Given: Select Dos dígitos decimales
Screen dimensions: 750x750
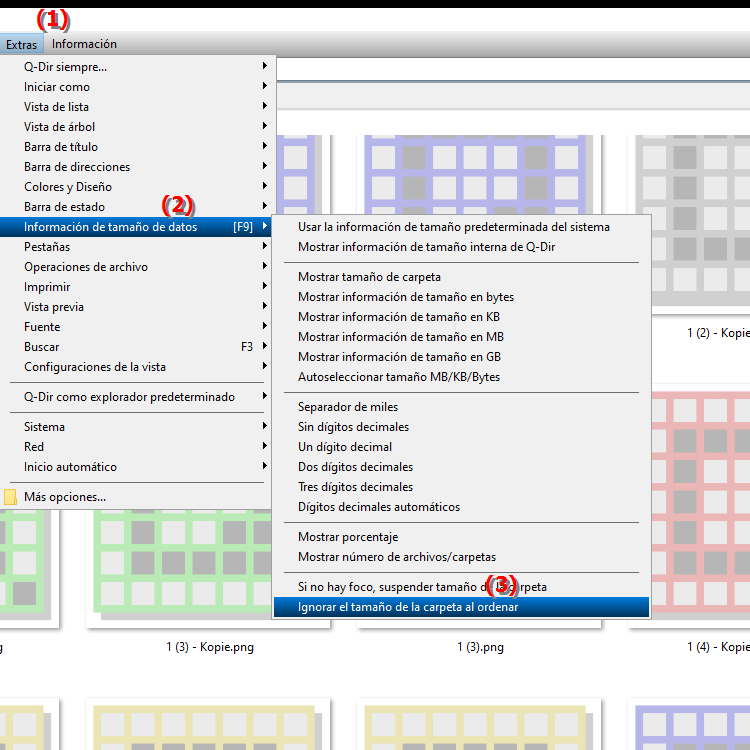Looking at the screenshot, I should [355, 467].
